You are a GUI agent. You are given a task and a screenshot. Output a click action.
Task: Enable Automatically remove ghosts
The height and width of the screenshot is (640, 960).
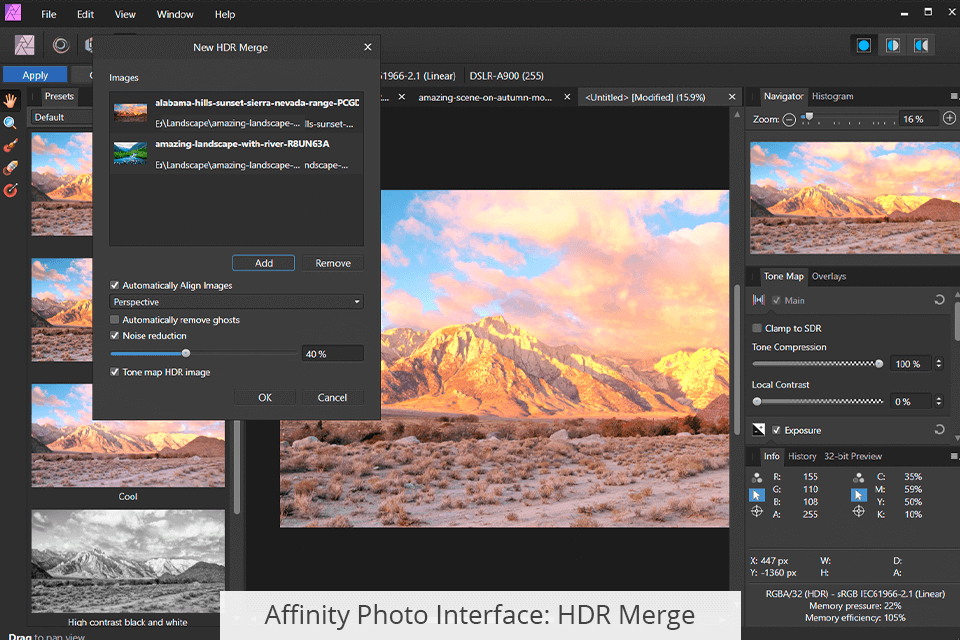point(115,318)
